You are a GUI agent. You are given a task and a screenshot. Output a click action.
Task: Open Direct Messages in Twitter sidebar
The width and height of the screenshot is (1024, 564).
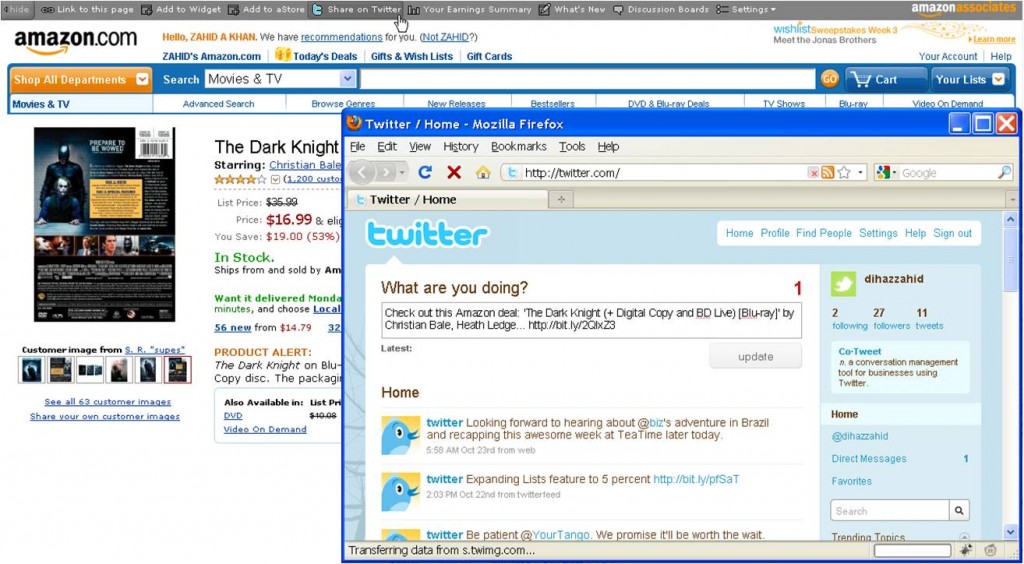click(x=869, y=459)
